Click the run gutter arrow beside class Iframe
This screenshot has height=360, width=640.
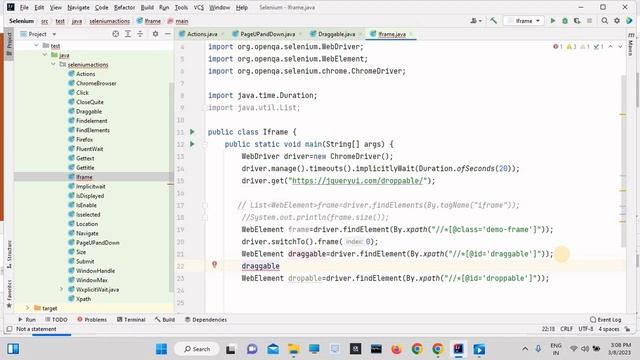(x=192, y=132)
